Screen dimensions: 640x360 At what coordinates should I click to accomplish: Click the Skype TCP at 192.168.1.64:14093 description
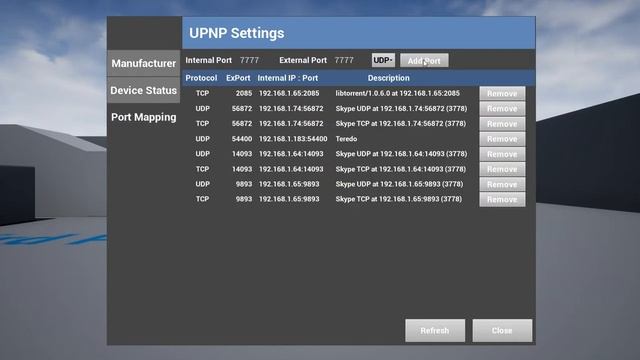coord(400,169)
